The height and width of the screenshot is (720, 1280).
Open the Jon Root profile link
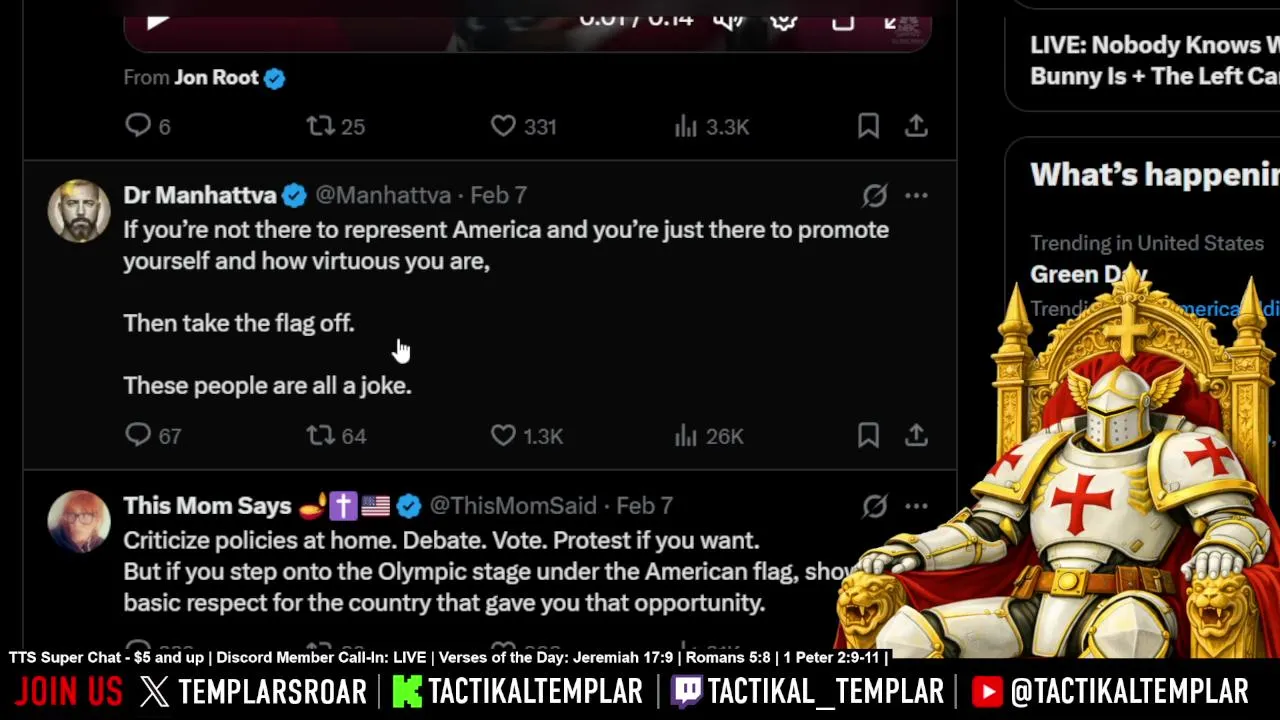coord(216,77)
